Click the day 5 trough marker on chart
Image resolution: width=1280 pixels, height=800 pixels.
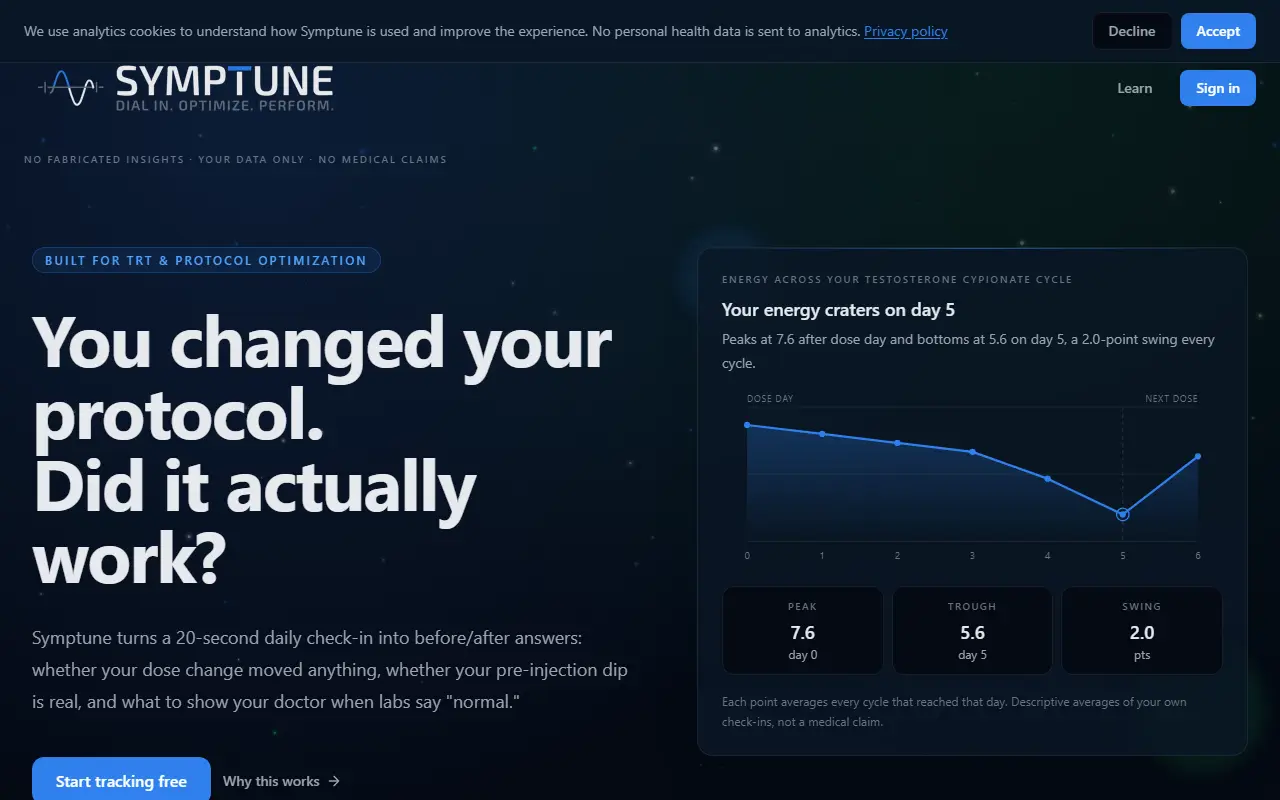1122,514
